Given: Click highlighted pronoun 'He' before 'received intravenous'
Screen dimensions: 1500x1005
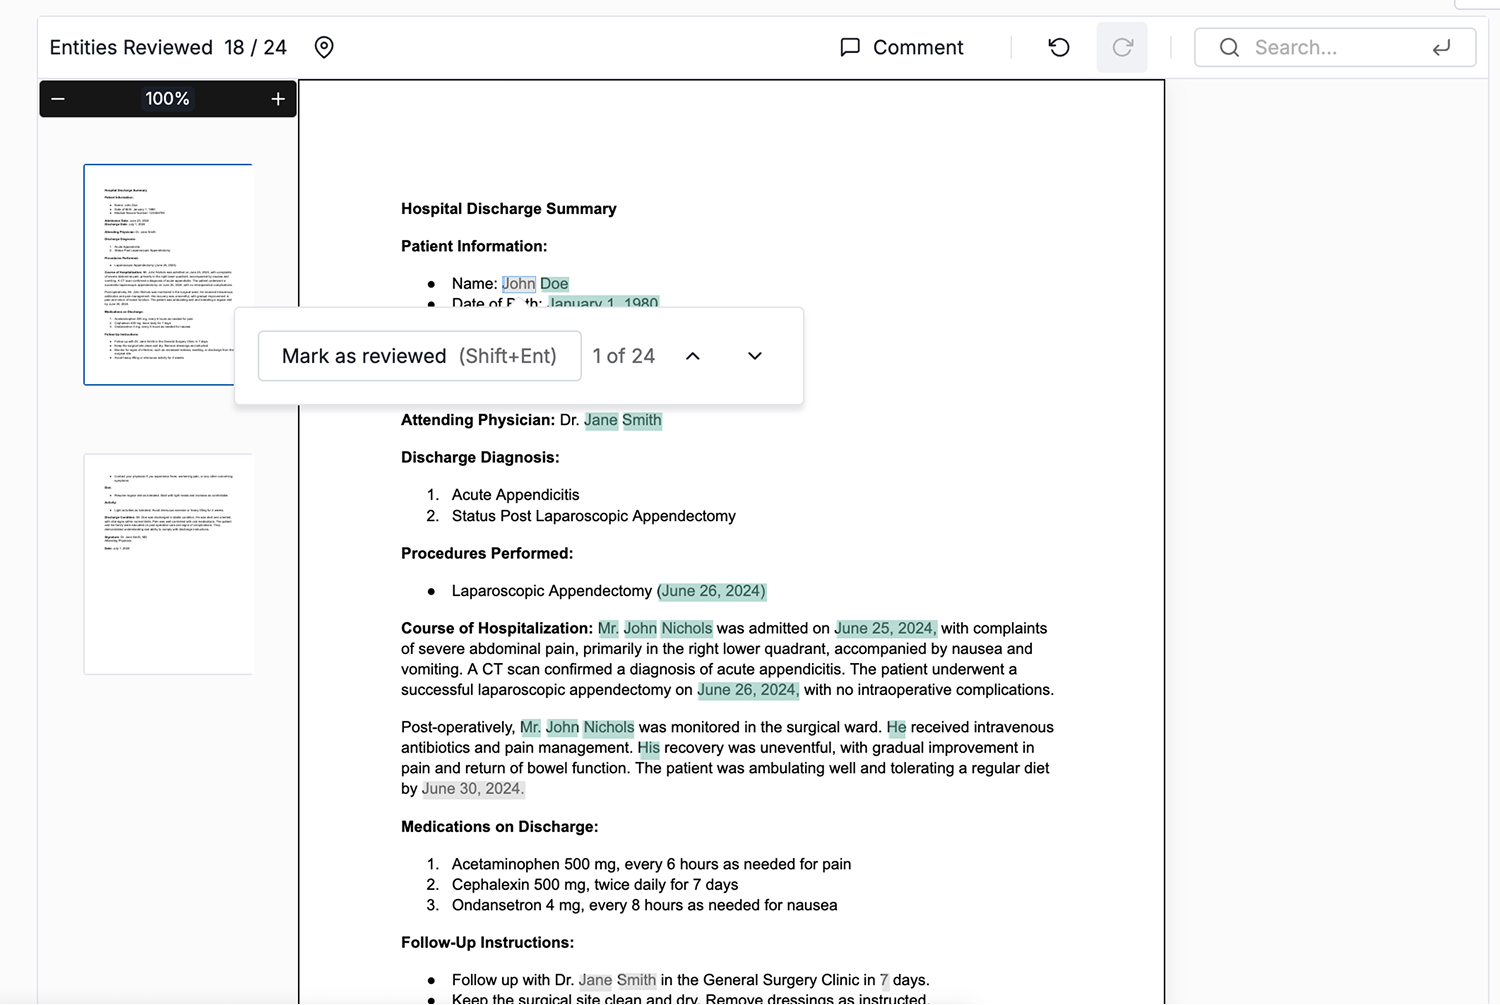Looking at the screenshot, I should pyautogui.click(x=896, y=728).
